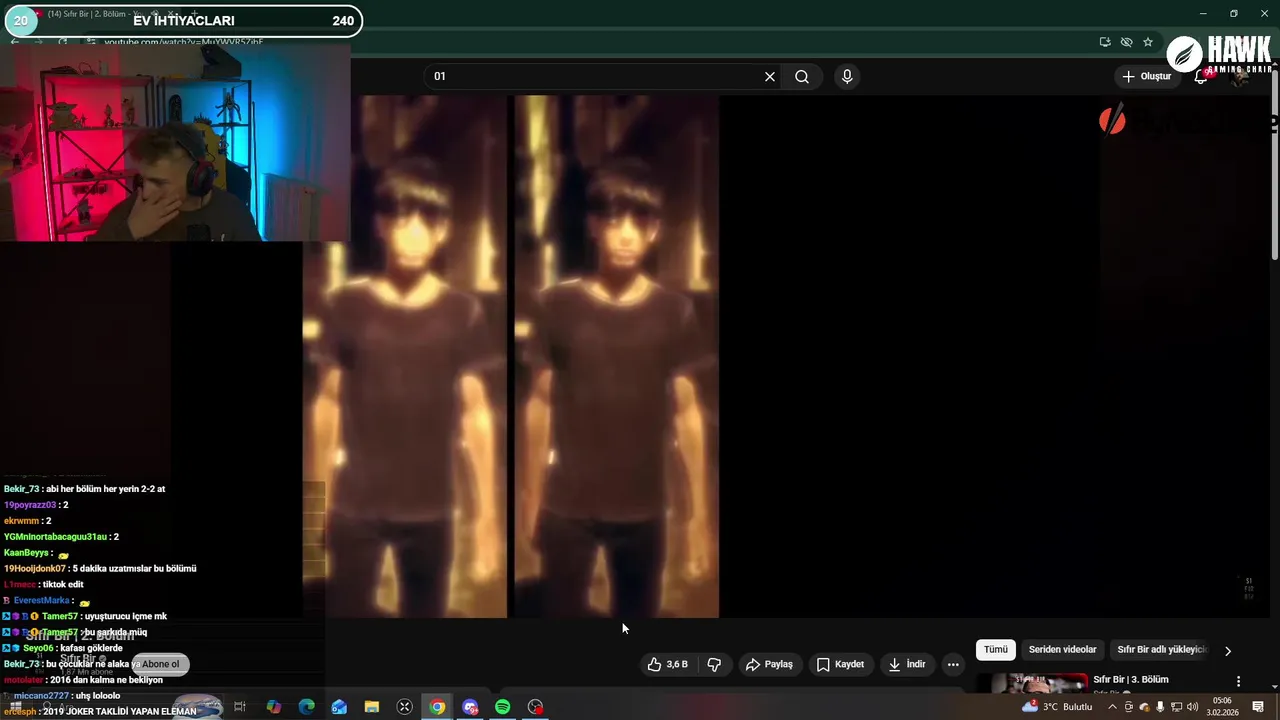Click the Meet Now camera tray icon

pyautogui.click(x=1129, y=707)
